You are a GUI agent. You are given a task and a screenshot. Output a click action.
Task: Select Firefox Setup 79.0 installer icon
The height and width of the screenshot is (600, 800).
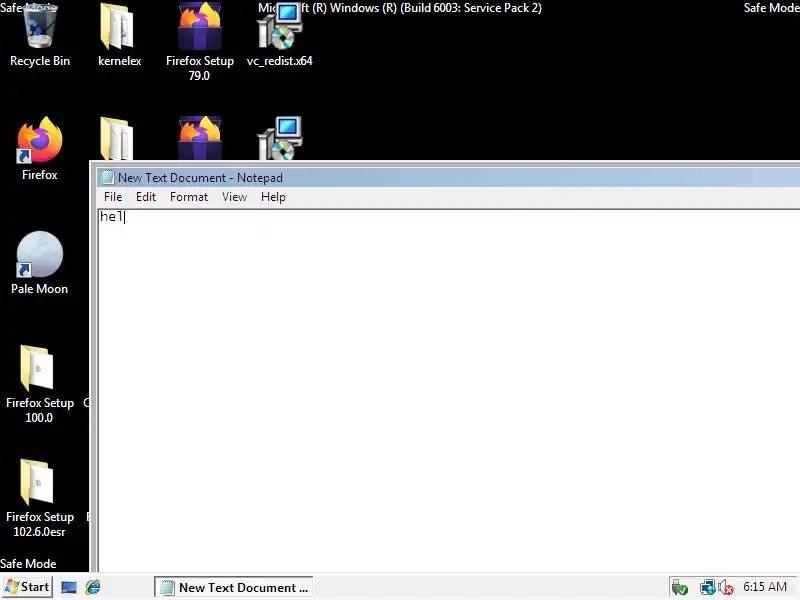(x=199, y=41)
